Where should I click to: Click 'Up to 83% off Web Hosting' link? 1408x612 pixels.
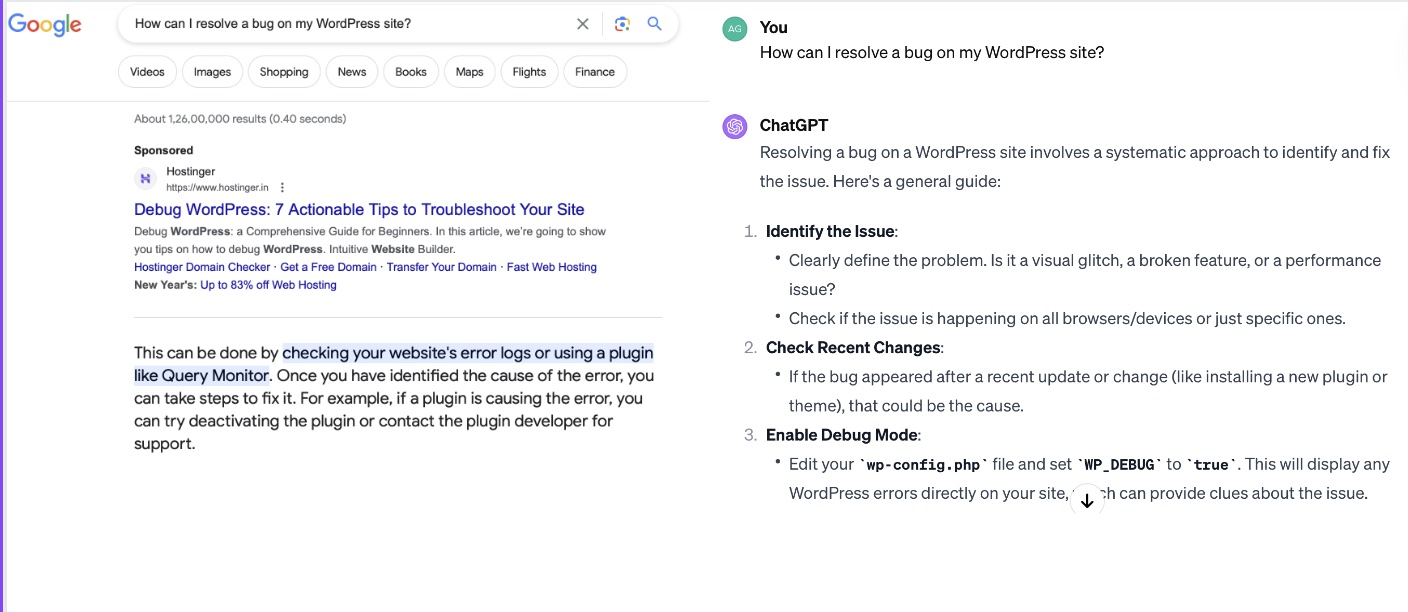pos(268,285)
